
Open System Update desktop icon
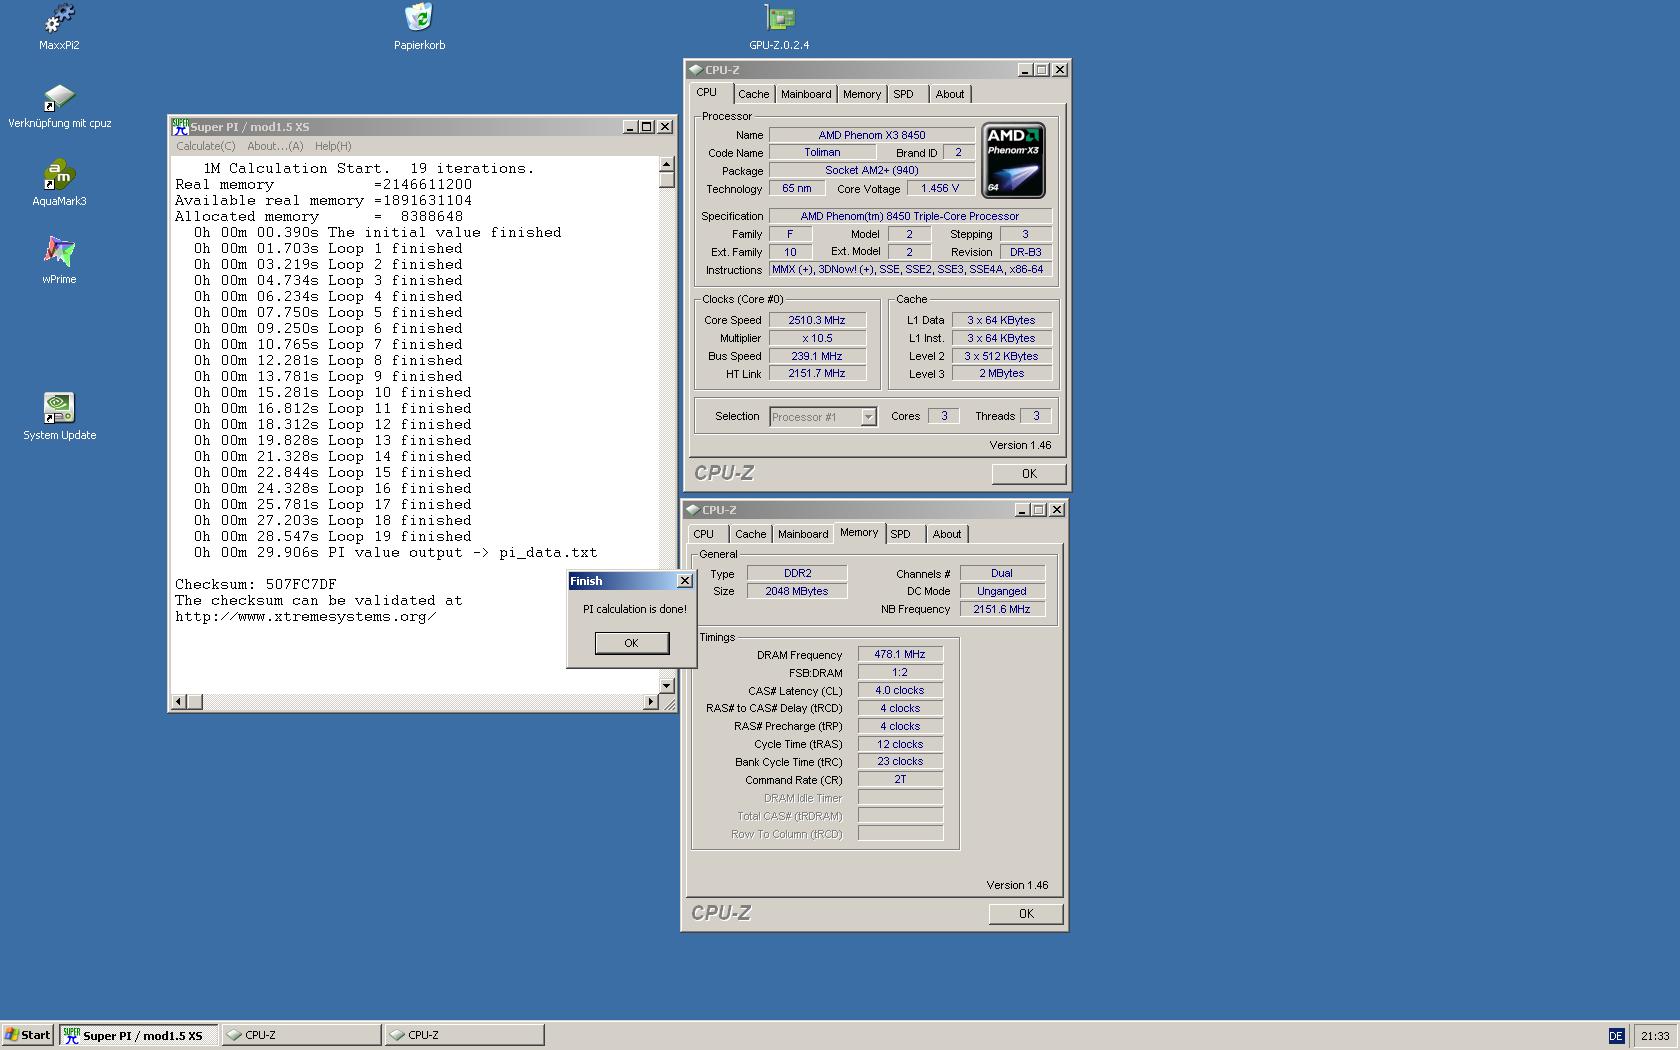(59, 417)
